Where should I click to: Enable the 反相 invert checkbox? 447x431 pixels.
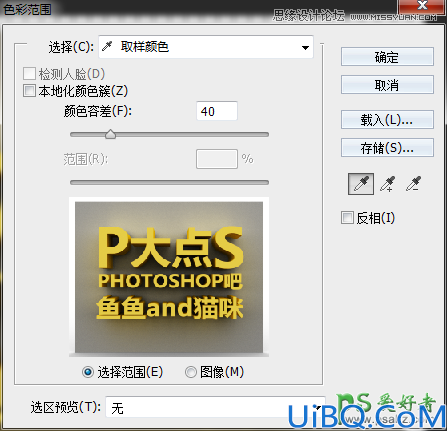(x=347, y=218)
